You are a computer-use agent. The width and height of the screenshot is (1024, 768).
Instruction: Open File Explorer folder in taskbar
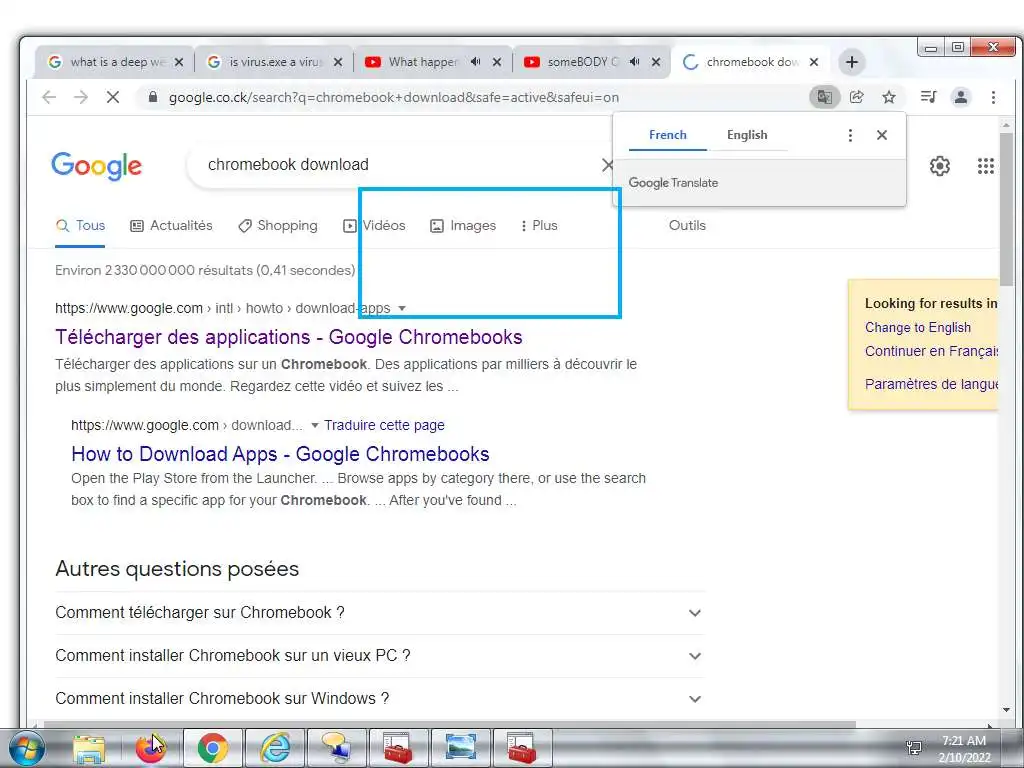click(89, 748)
